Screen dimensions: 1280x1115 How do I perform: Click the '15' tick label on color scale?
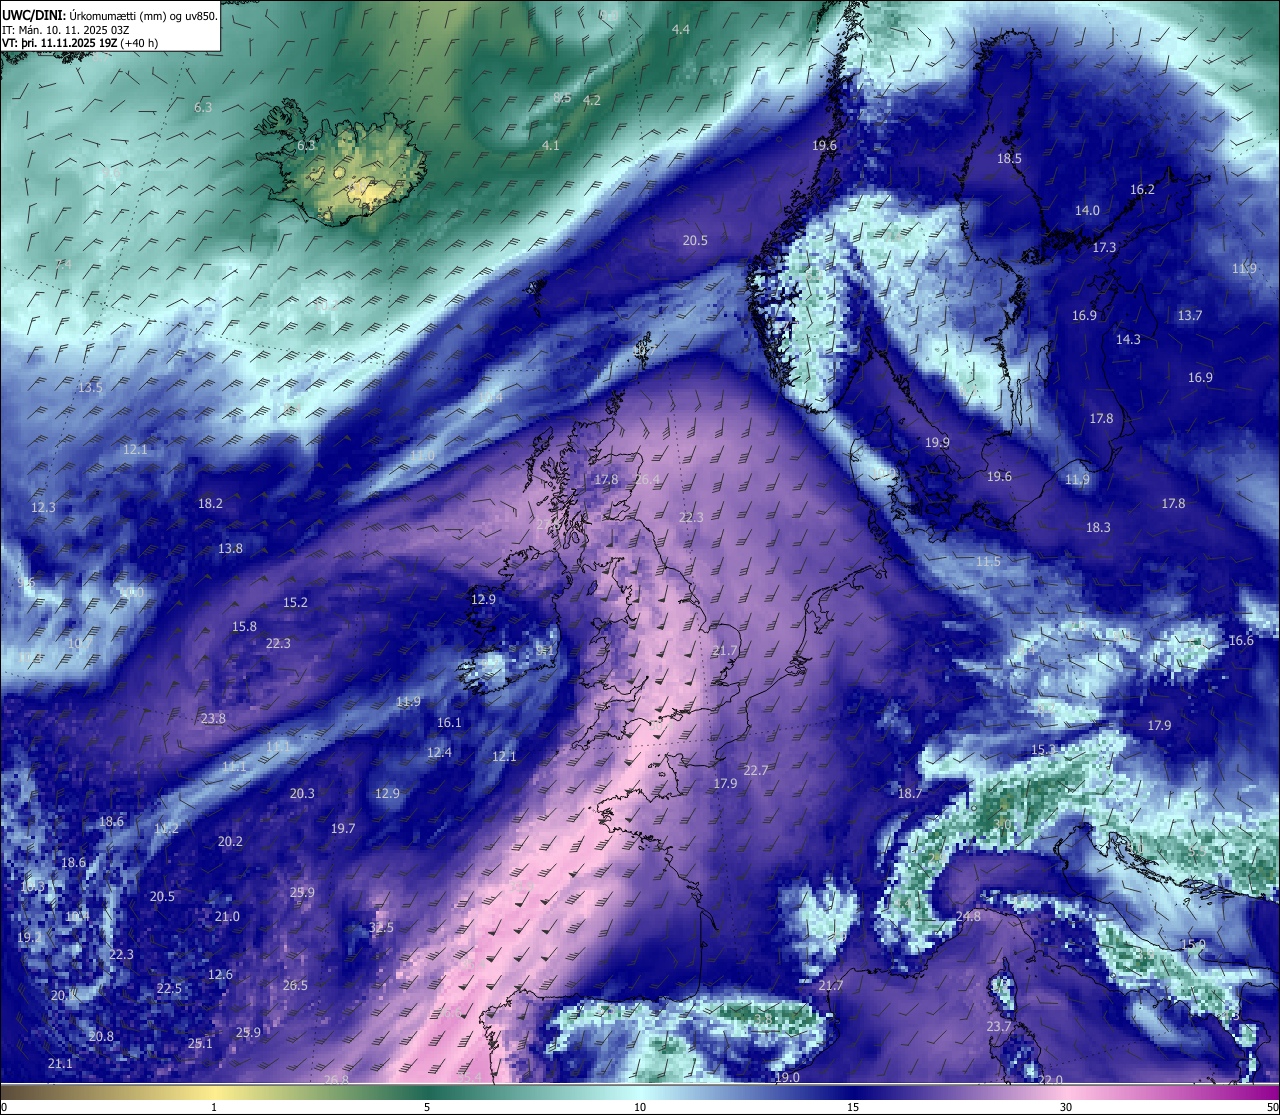point(853,1107)
